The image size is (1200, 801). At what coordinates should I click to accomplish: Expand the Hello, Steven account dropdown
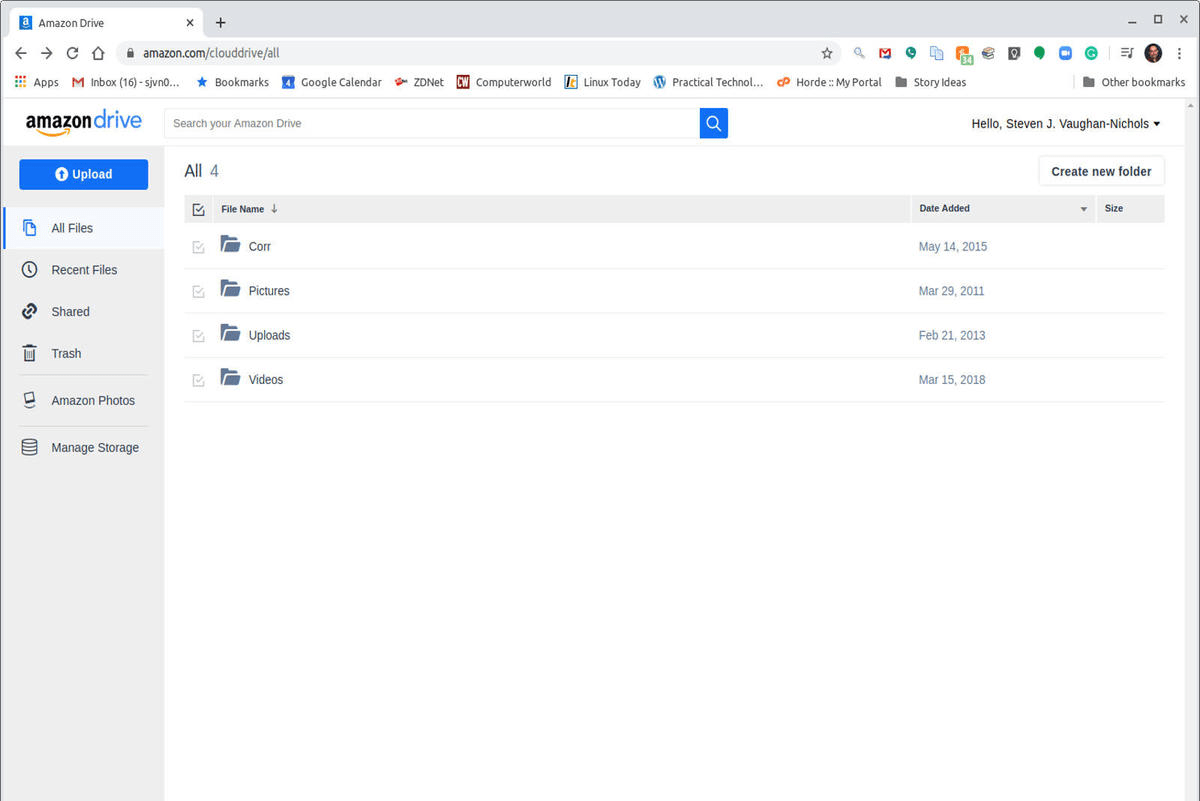(1065, 123)
